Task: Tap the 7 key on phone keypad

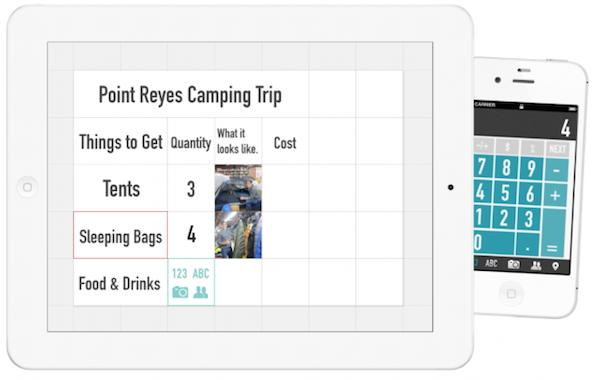Action: 483,166
